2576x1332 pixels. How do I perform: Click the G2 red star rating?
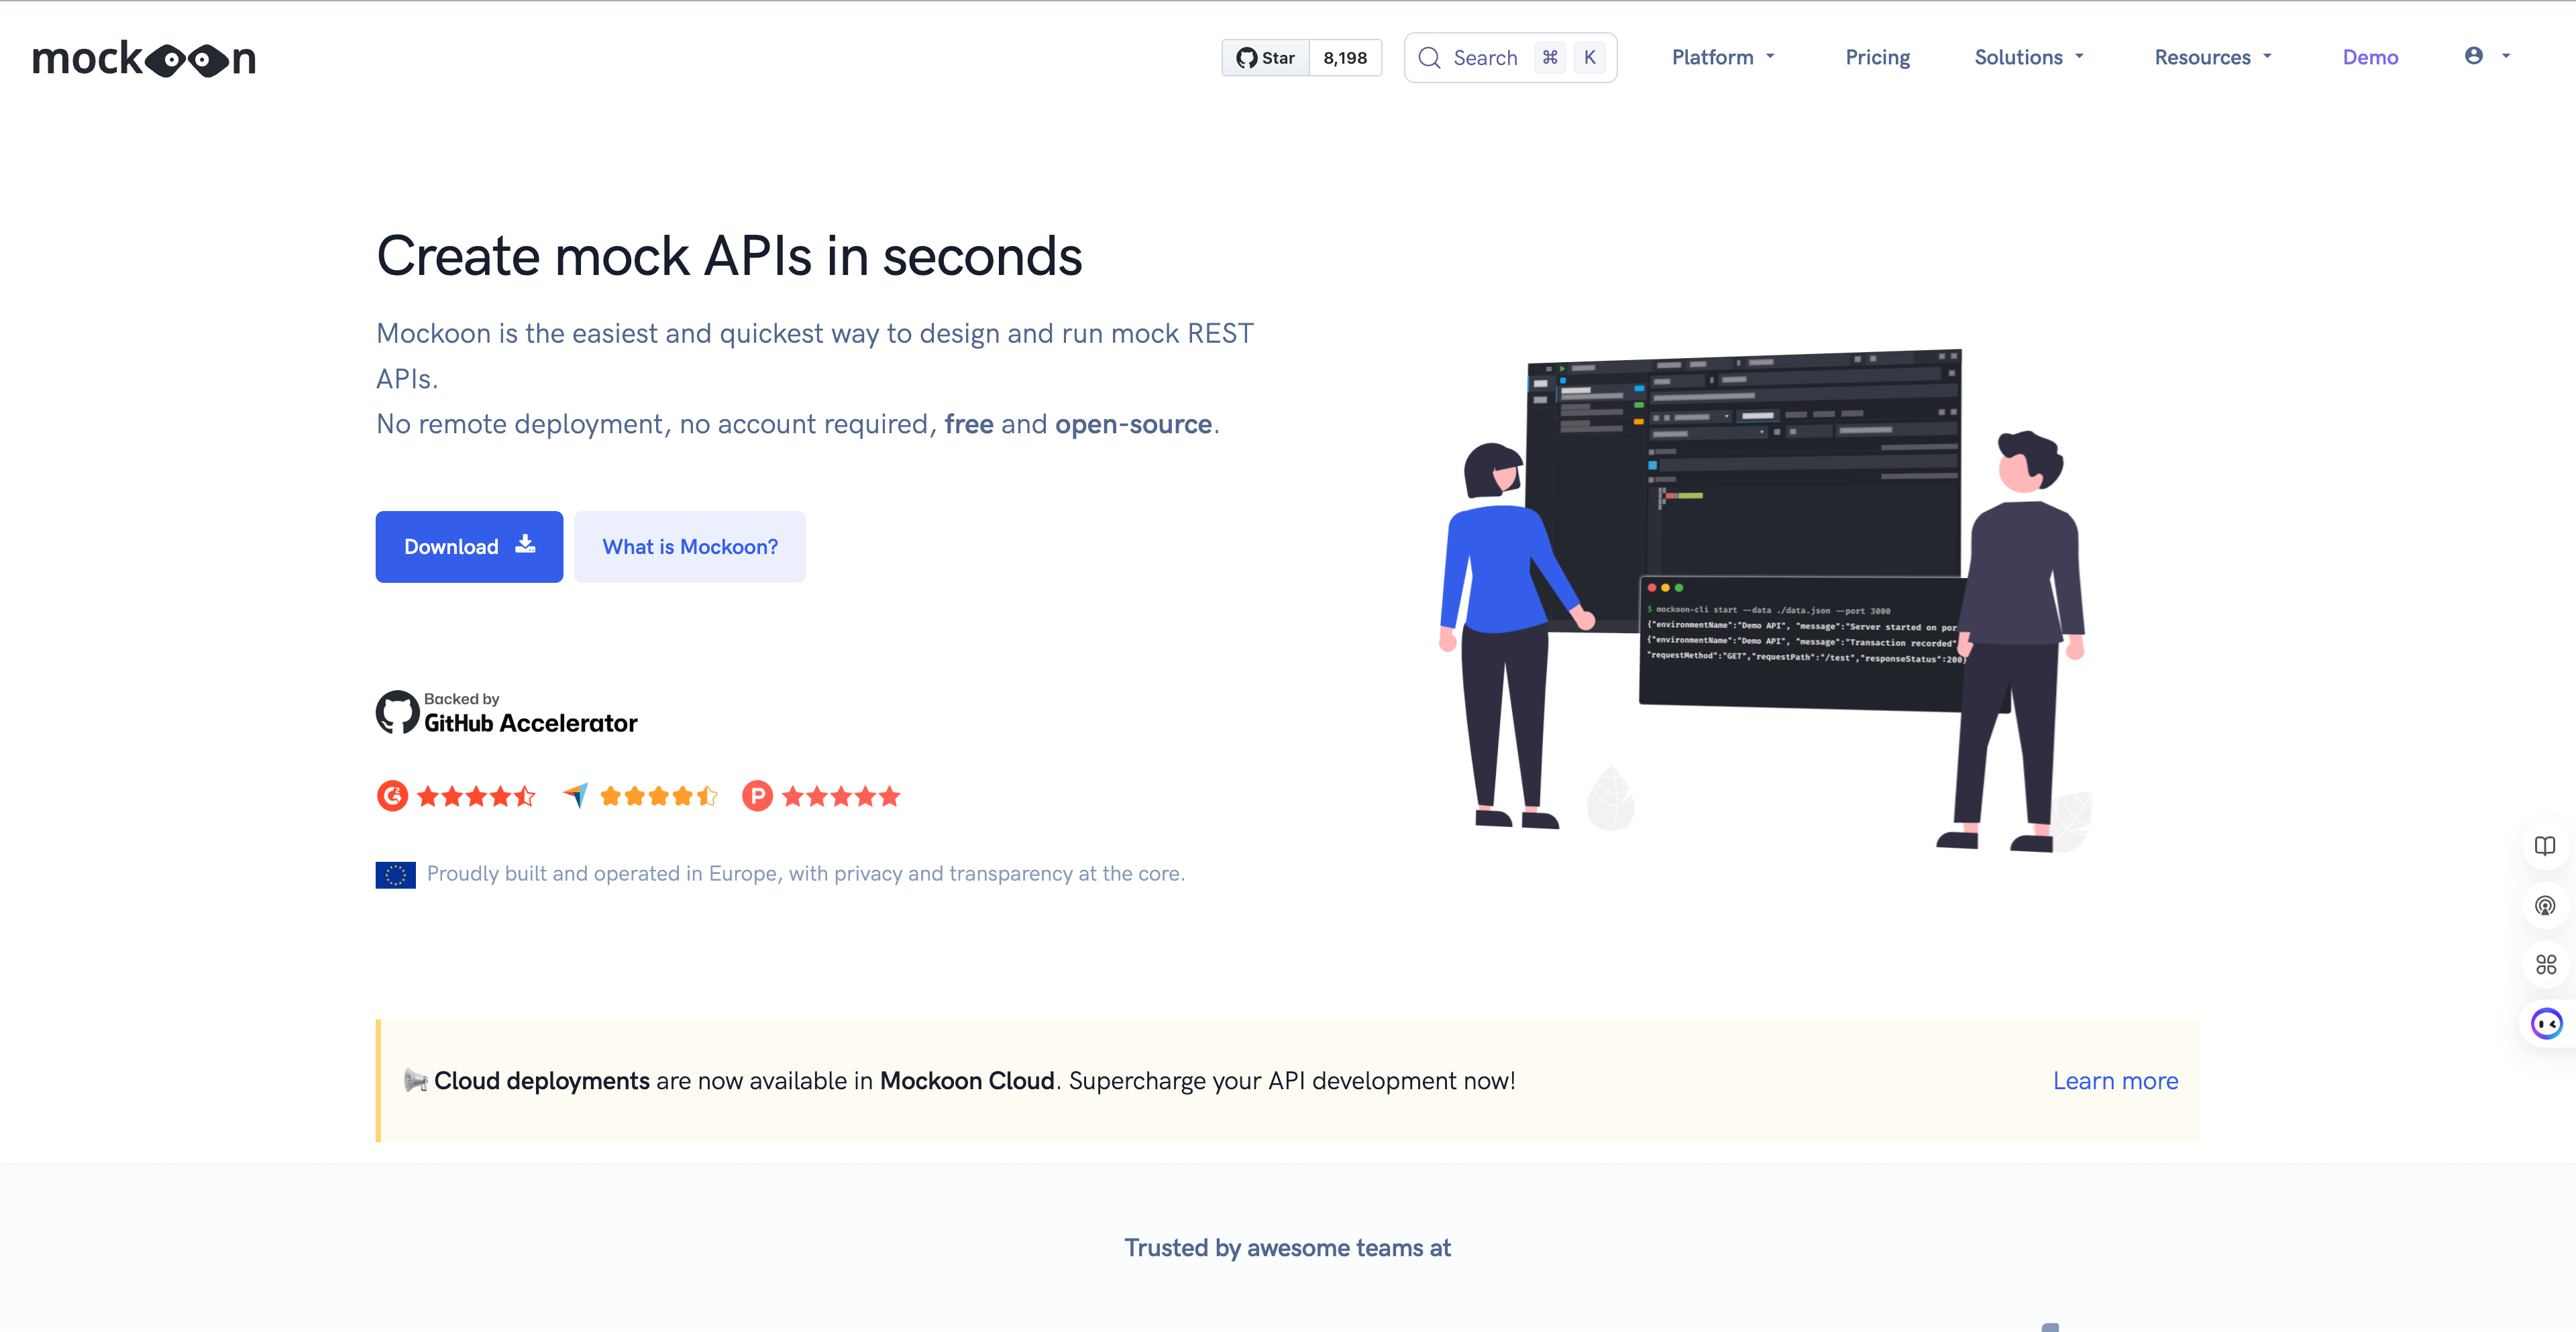[476, 796]
